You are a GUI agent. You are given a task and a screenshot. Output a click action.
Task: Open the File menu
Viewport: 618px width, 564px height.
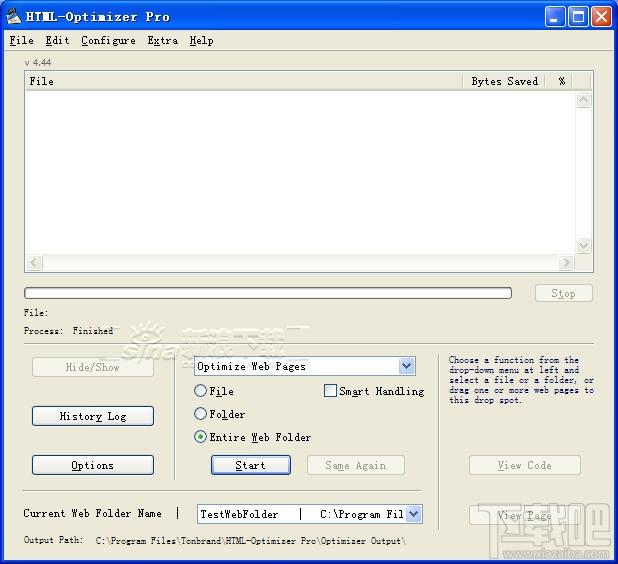coord(21,40)
